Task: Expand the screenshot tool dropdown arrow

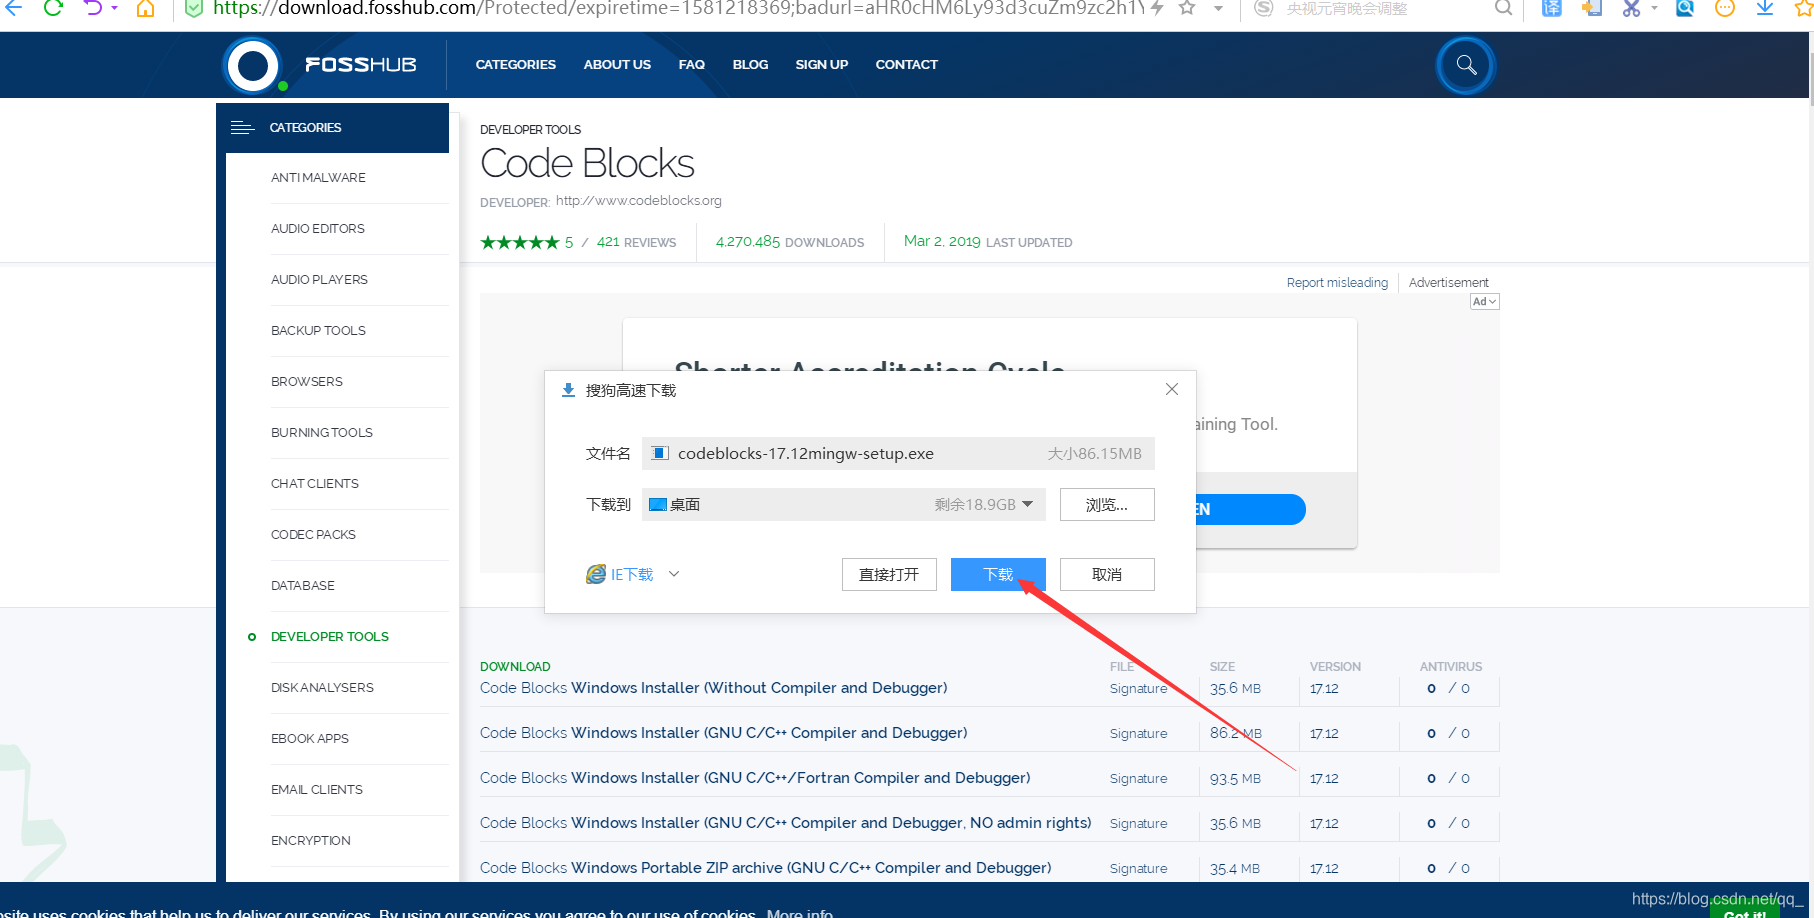Action: click(x=1654, y=8)
